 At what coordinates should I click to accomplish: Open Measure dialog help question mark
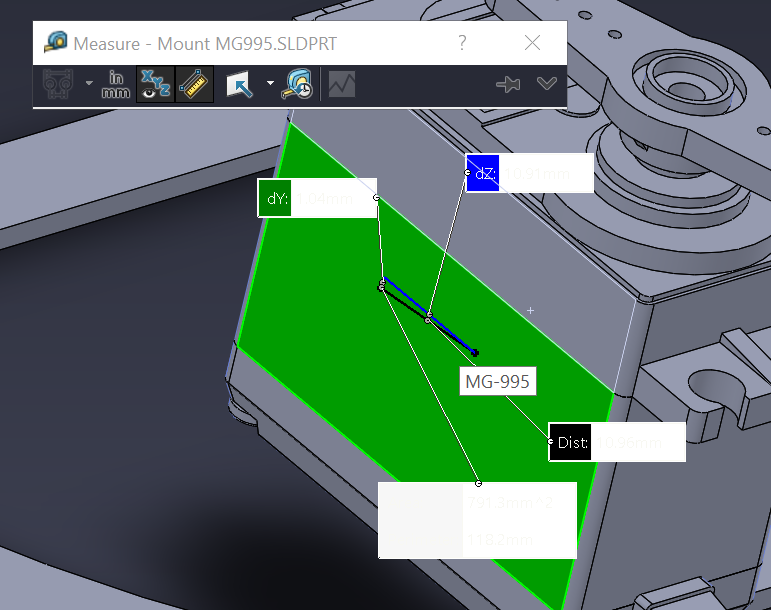coord(462,43)
